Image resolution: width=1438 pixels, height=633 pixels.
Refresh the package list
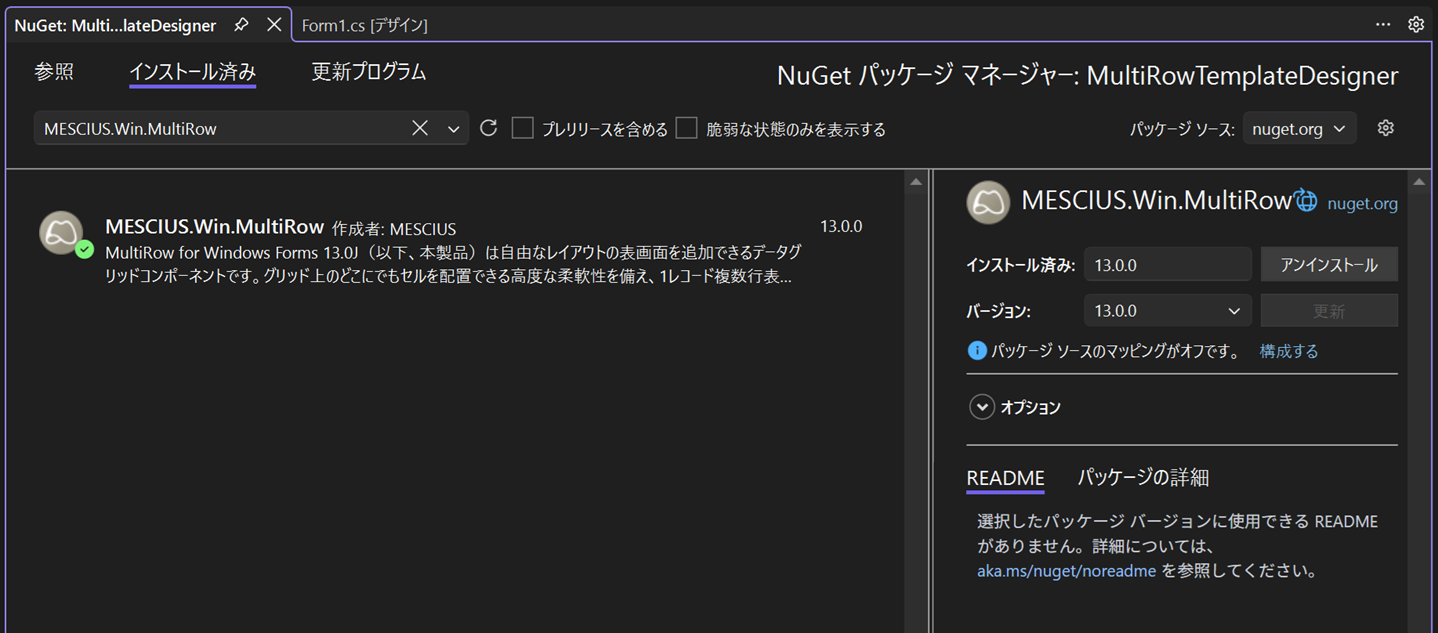[488, 128]
